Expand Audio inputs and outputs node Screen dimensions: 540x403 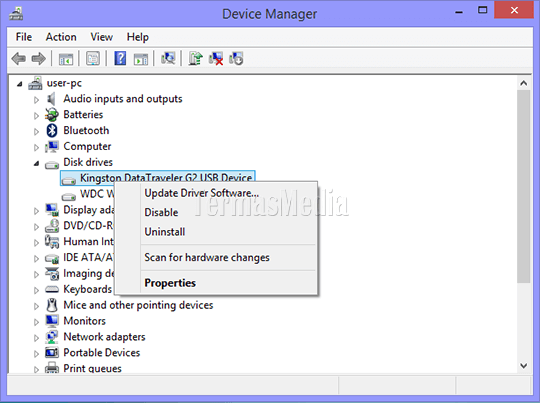click(36, 100)
